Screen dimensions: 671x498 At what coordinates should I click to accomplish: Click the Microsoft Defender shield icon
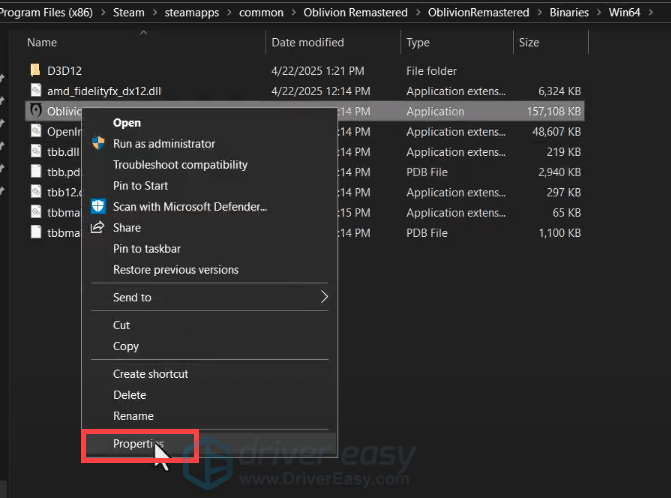98,206
